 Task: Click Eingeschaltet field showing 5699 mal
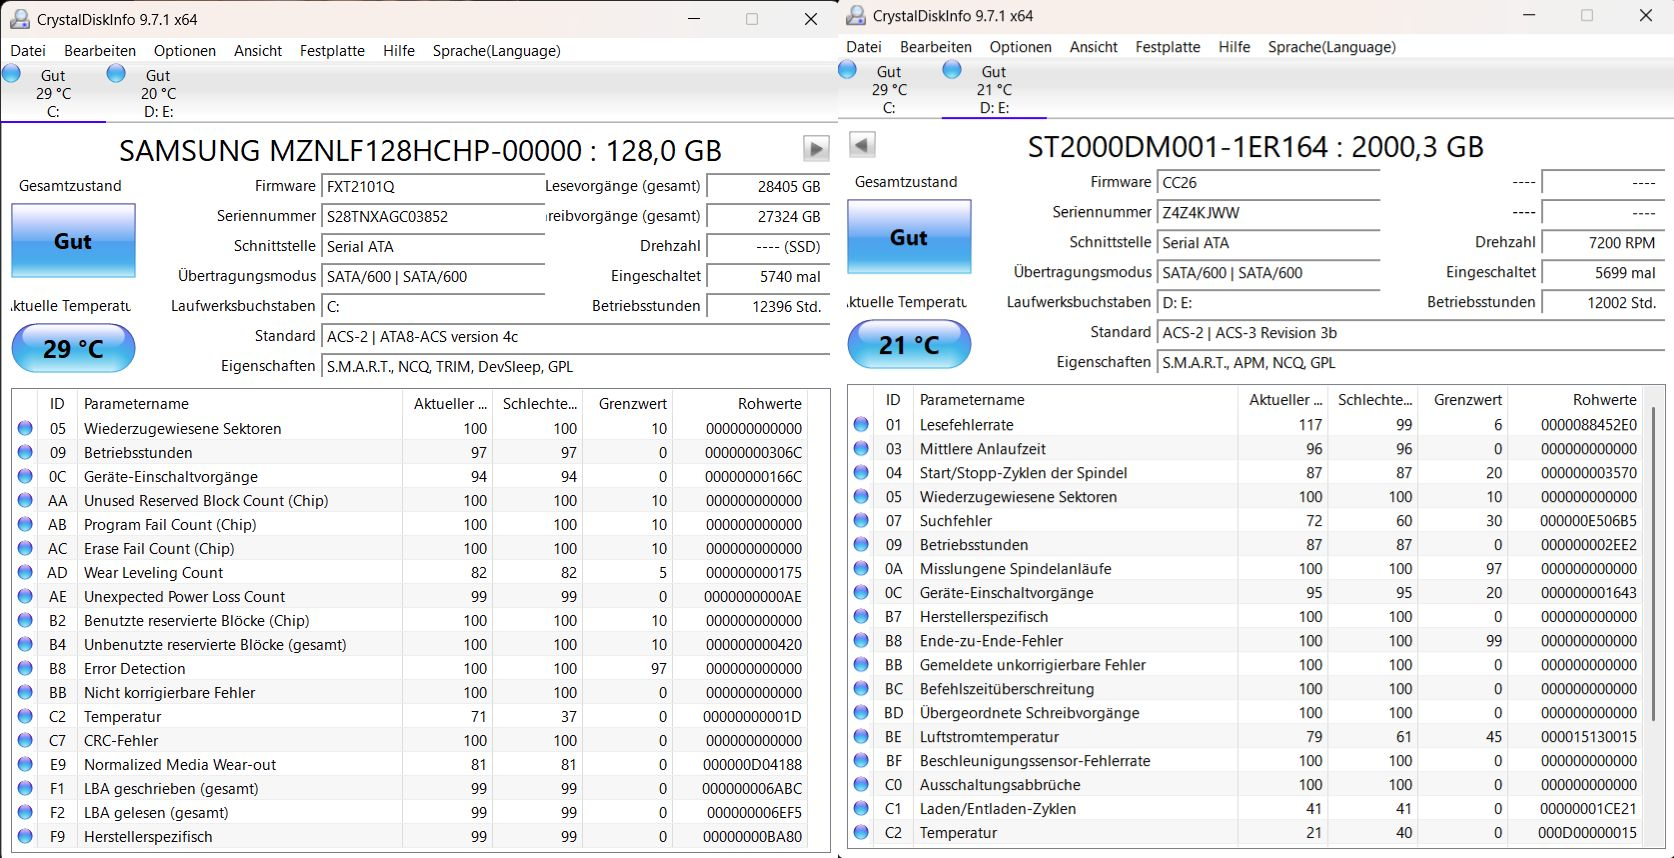click(1603, 273)
